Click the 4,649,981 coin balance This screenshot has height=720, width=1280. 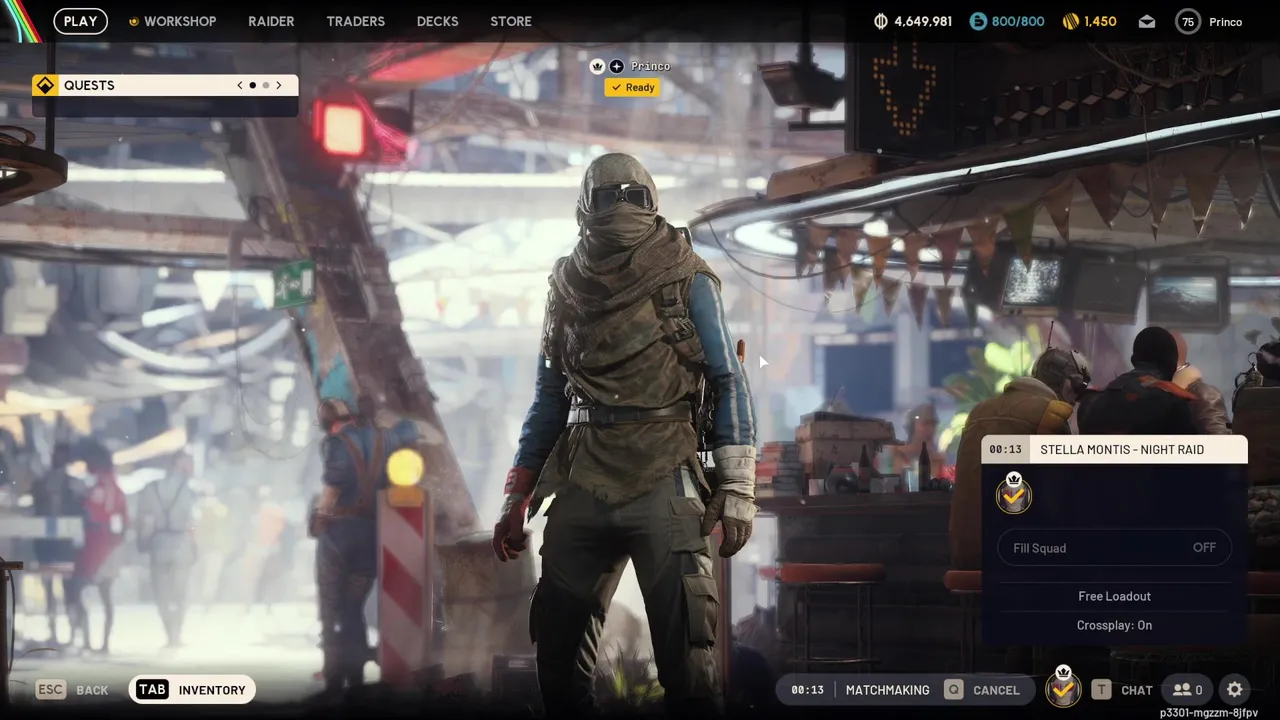click(x=923, y=21)
